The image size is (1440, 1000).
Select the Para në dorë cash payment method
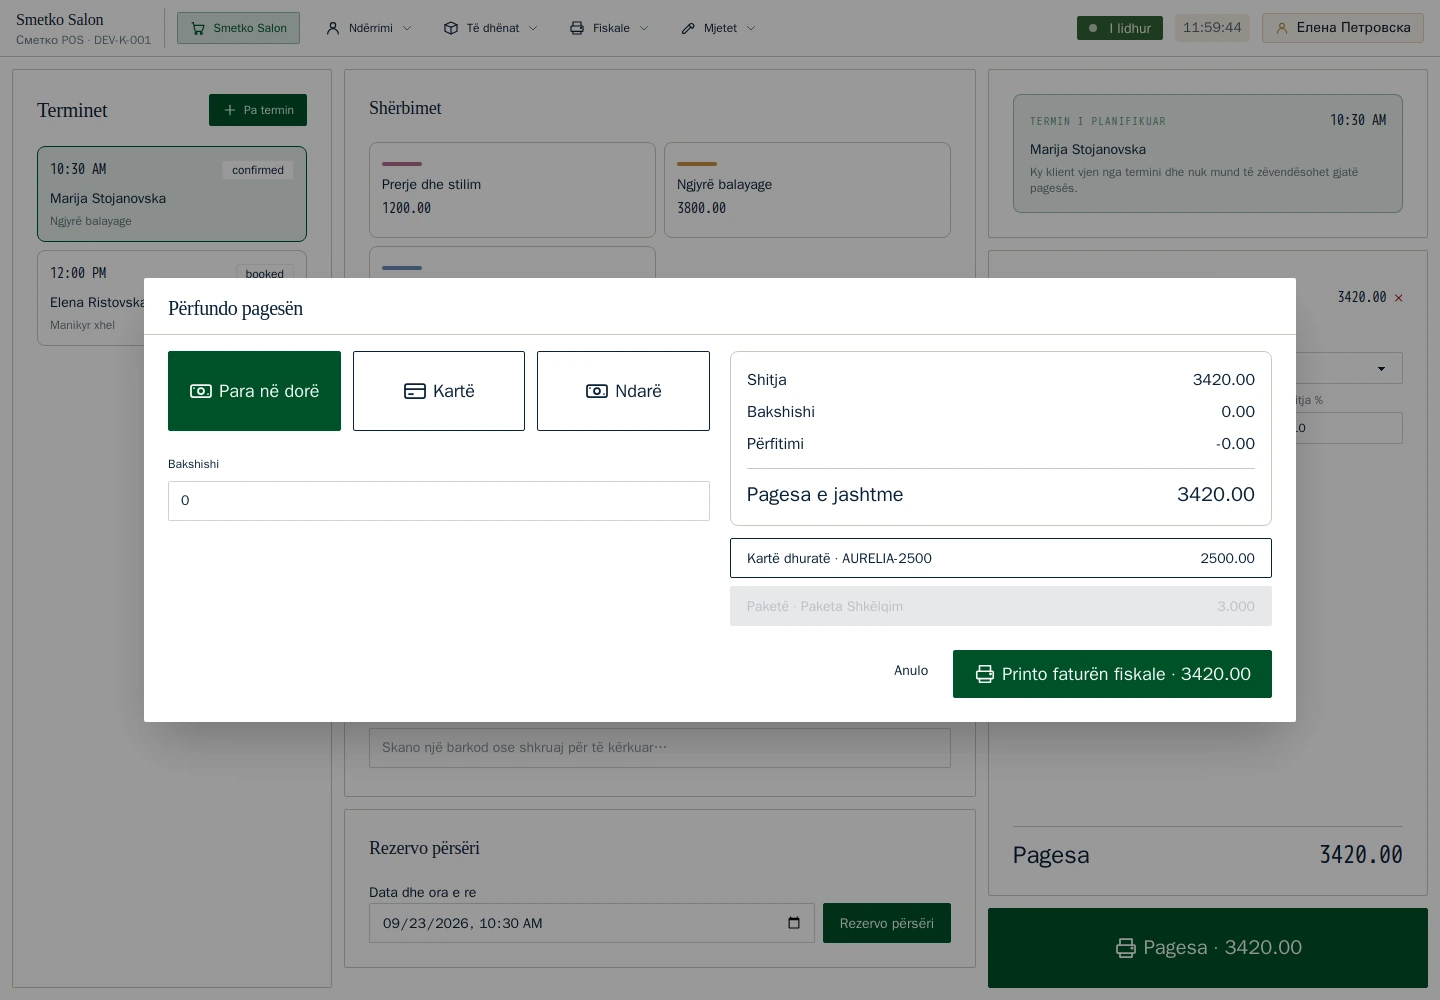click(254, 391)
